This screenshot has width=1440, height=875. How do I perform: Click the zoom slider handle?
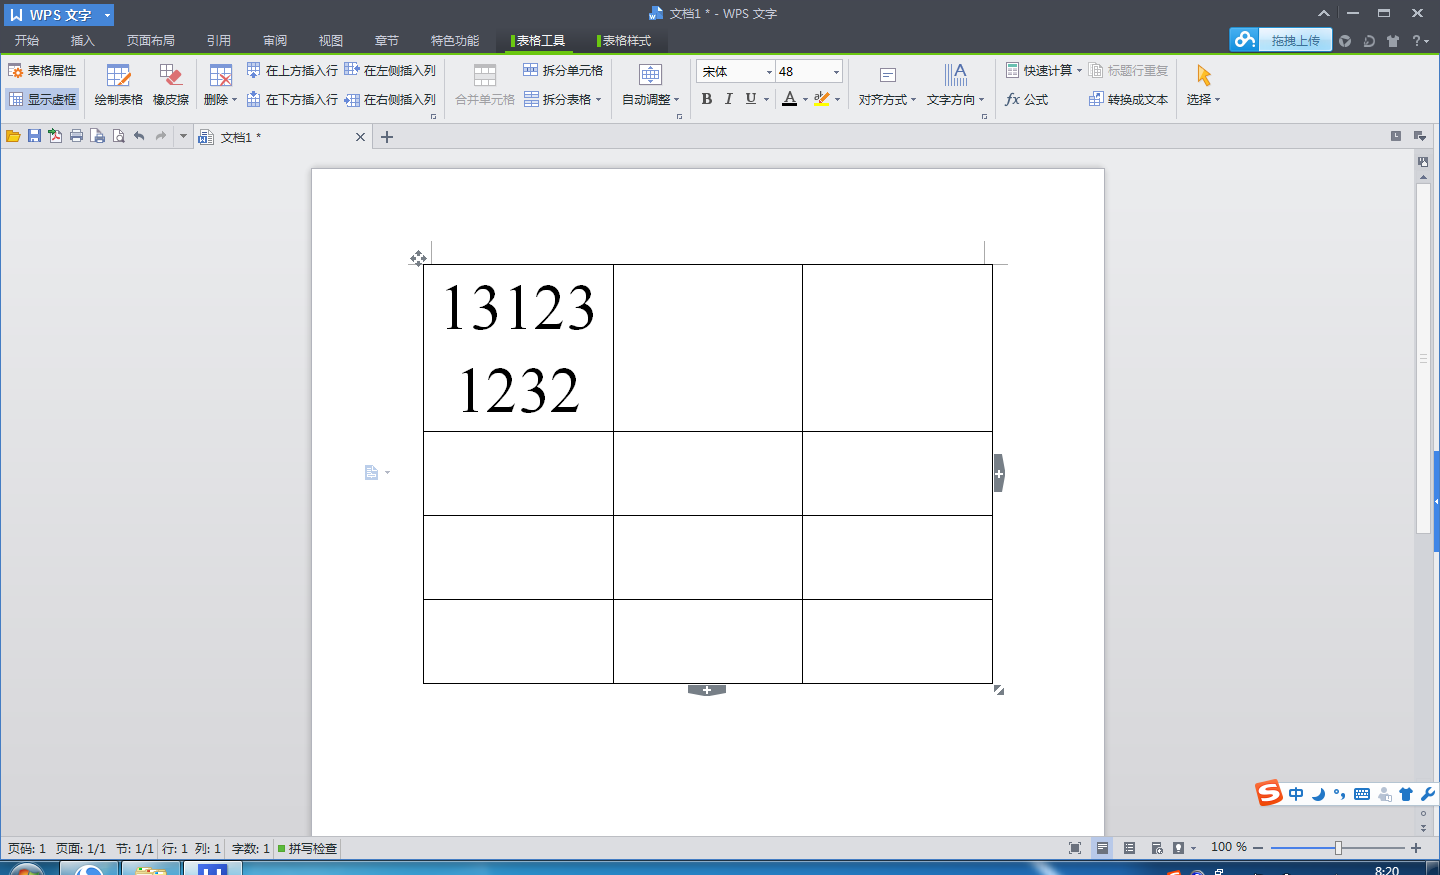(1338, 848)
